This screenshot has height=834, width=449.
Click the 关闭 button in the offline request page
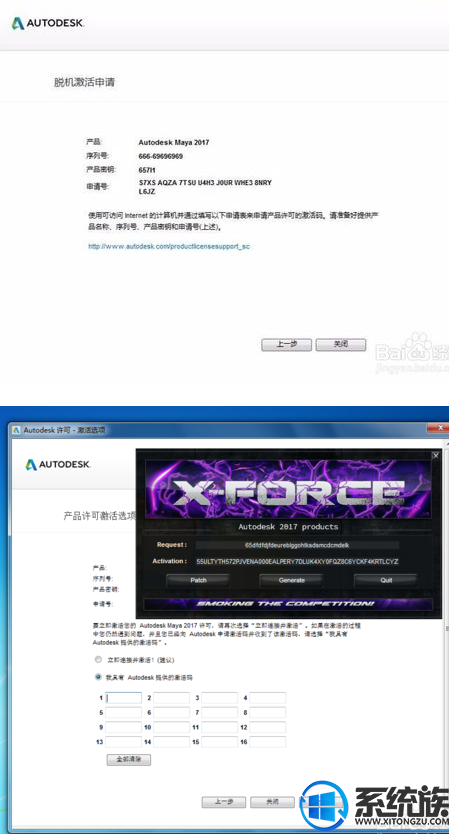click(340, 345)
